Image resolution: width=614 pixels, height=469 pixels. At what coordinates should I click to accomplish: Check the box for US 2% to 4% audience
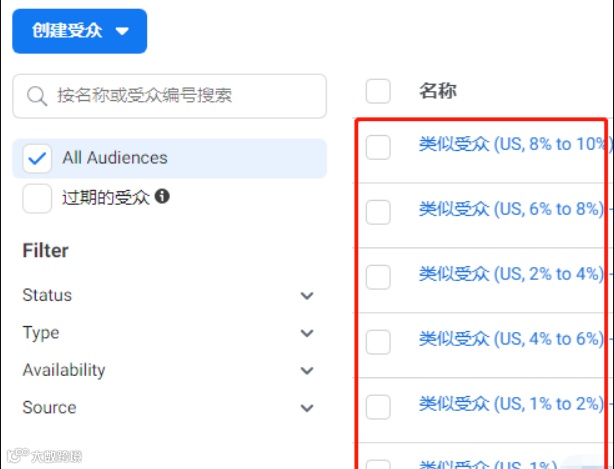click(378, 277)
